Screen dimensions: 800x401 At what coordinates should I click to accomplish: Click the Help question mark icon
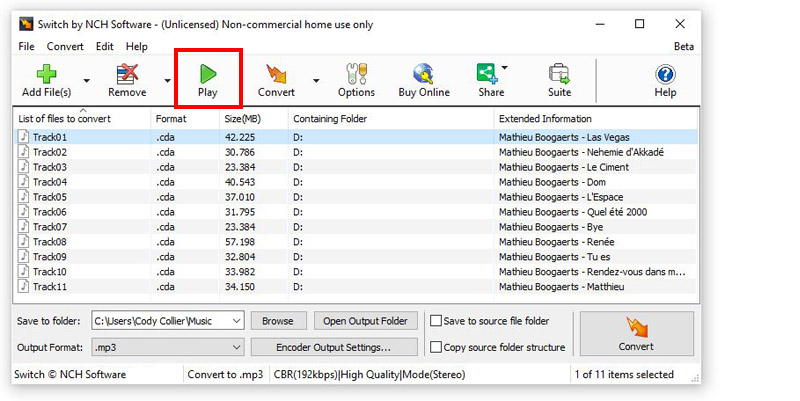pyautogui.click(x=665, y=74)
